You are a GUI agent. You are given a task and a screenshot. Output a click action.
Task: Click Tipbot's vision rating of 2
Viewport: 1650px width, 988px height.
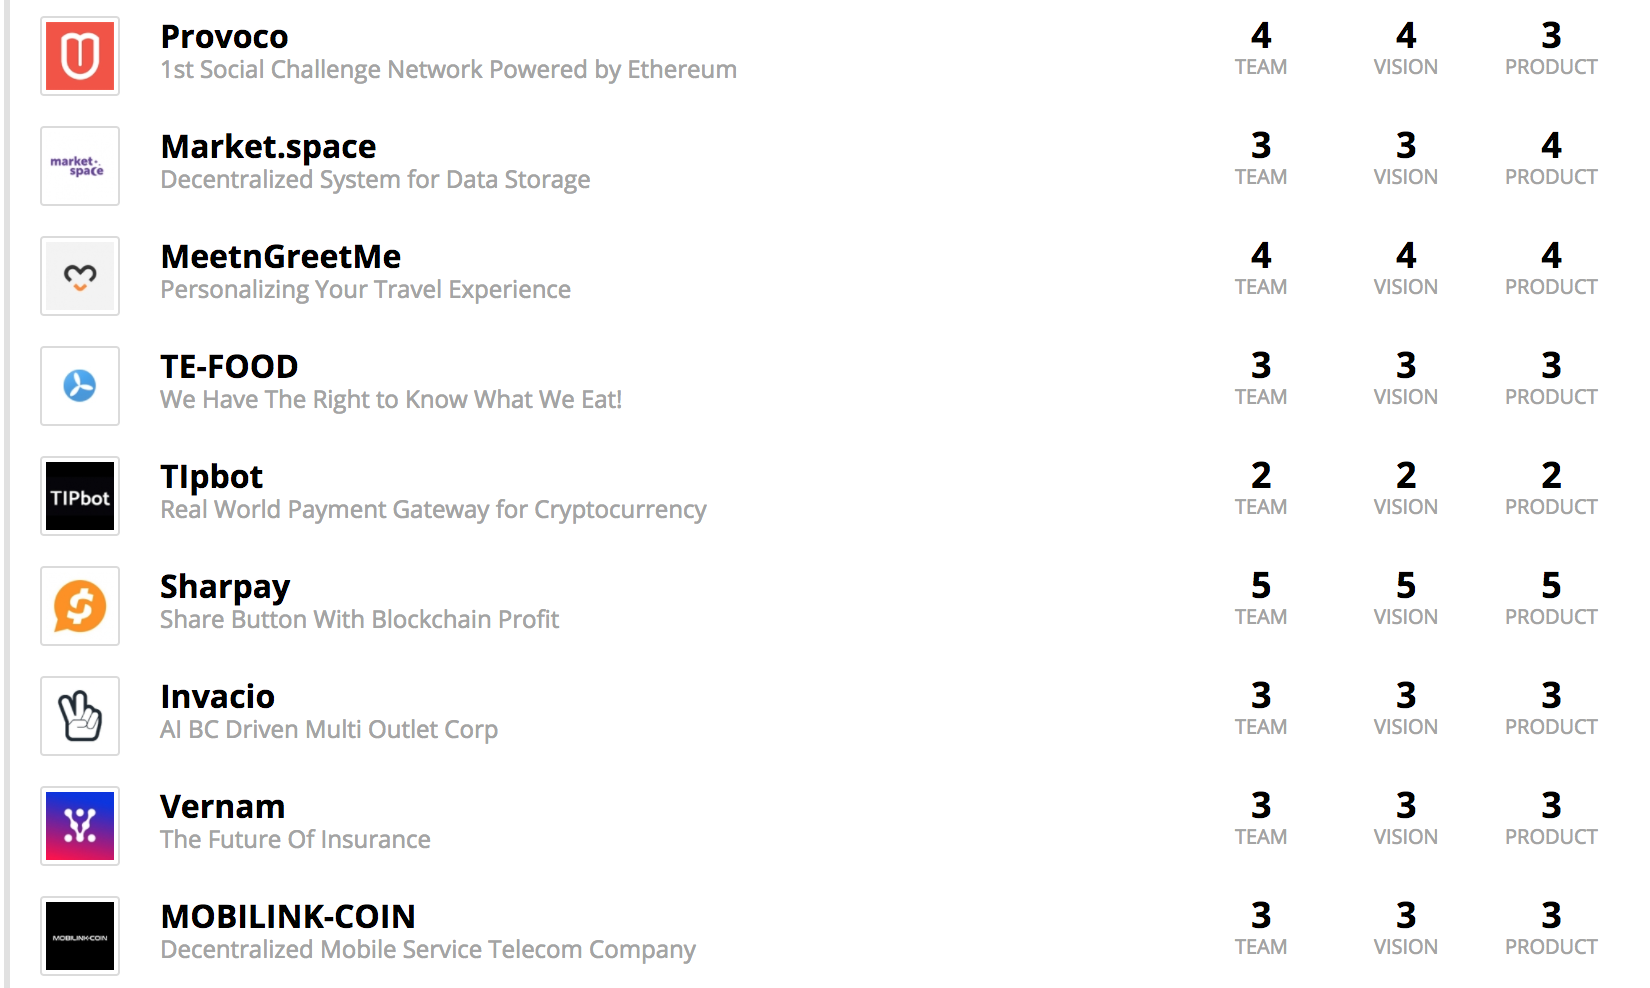pos(1406,475)
